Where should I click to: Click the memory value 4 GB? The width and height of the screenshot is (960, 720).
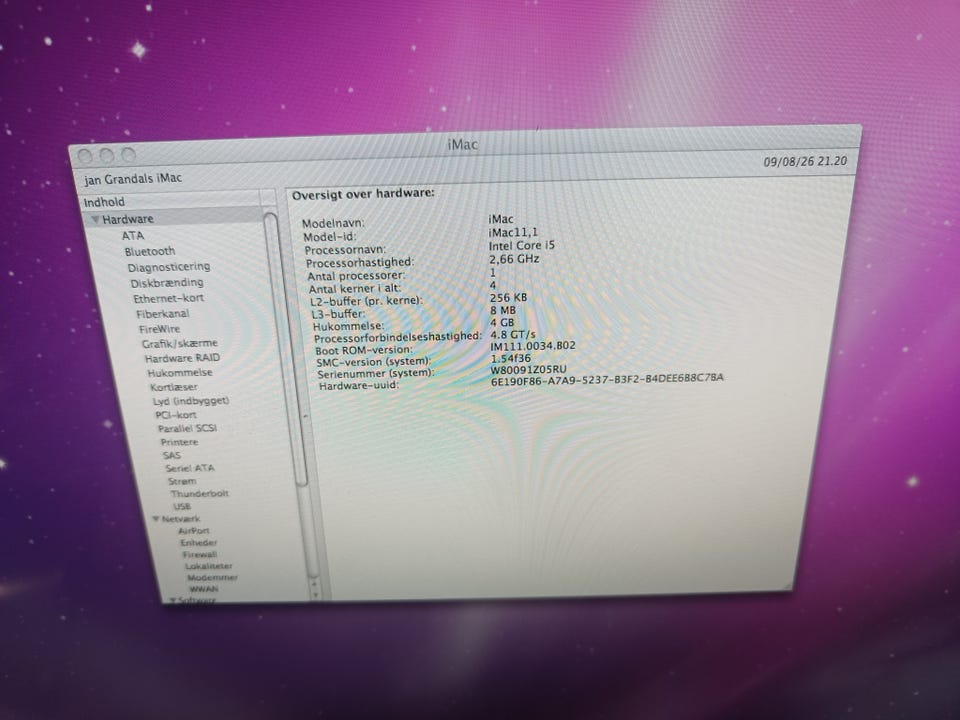point(502,323)
